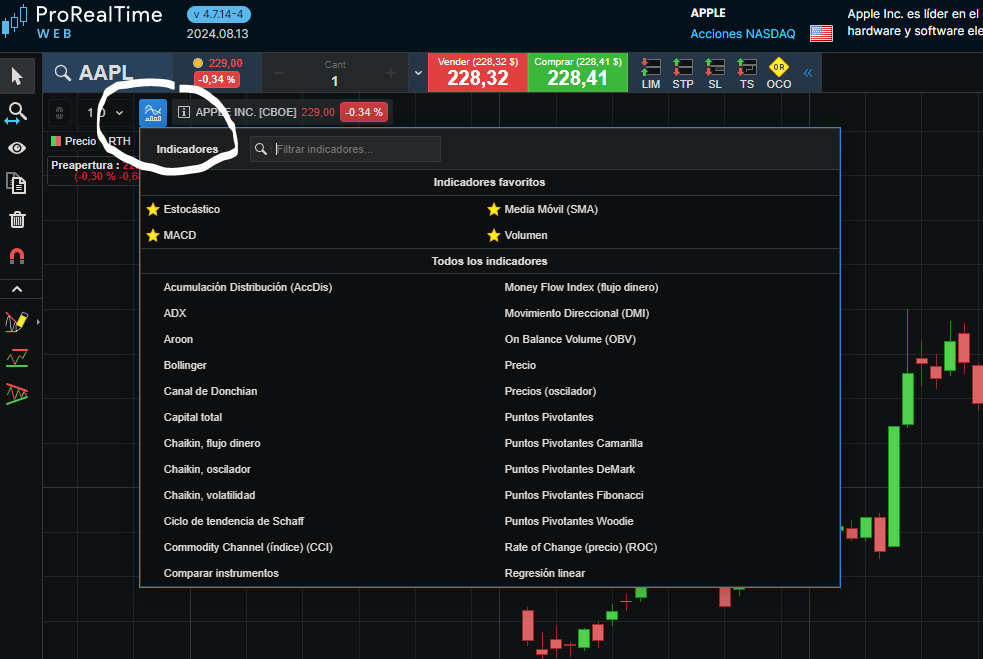Select the pencil line drawing tool

pos(16,322)
